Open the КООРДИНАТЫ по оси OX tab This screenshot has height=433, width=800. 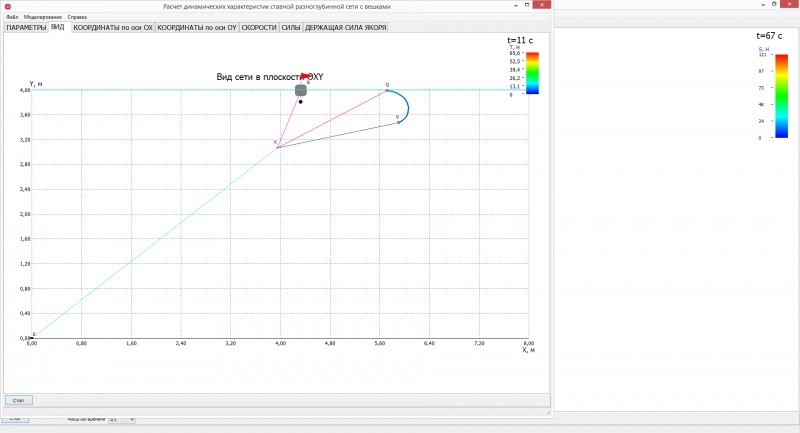point(113,28)
